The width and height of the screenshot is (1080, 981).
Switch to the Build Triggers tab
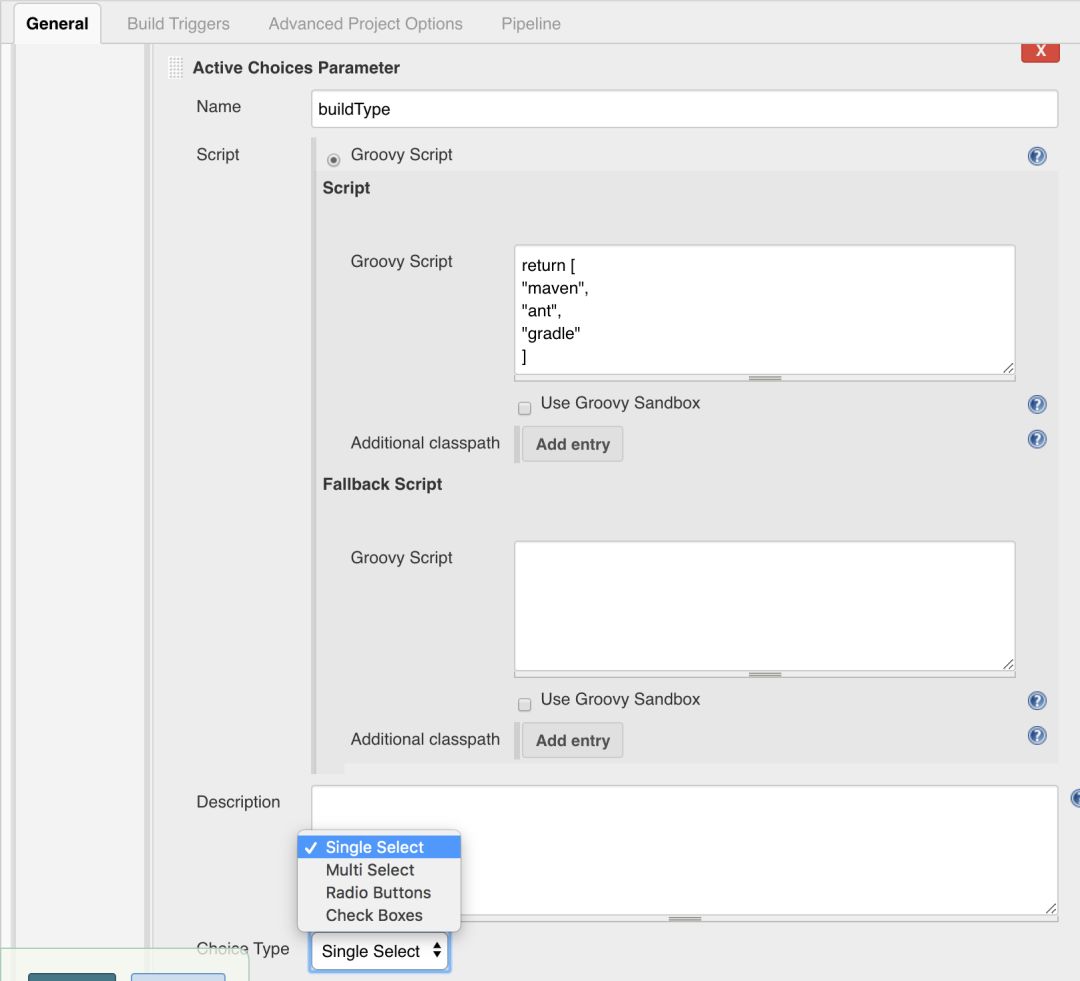click(178, 23)
